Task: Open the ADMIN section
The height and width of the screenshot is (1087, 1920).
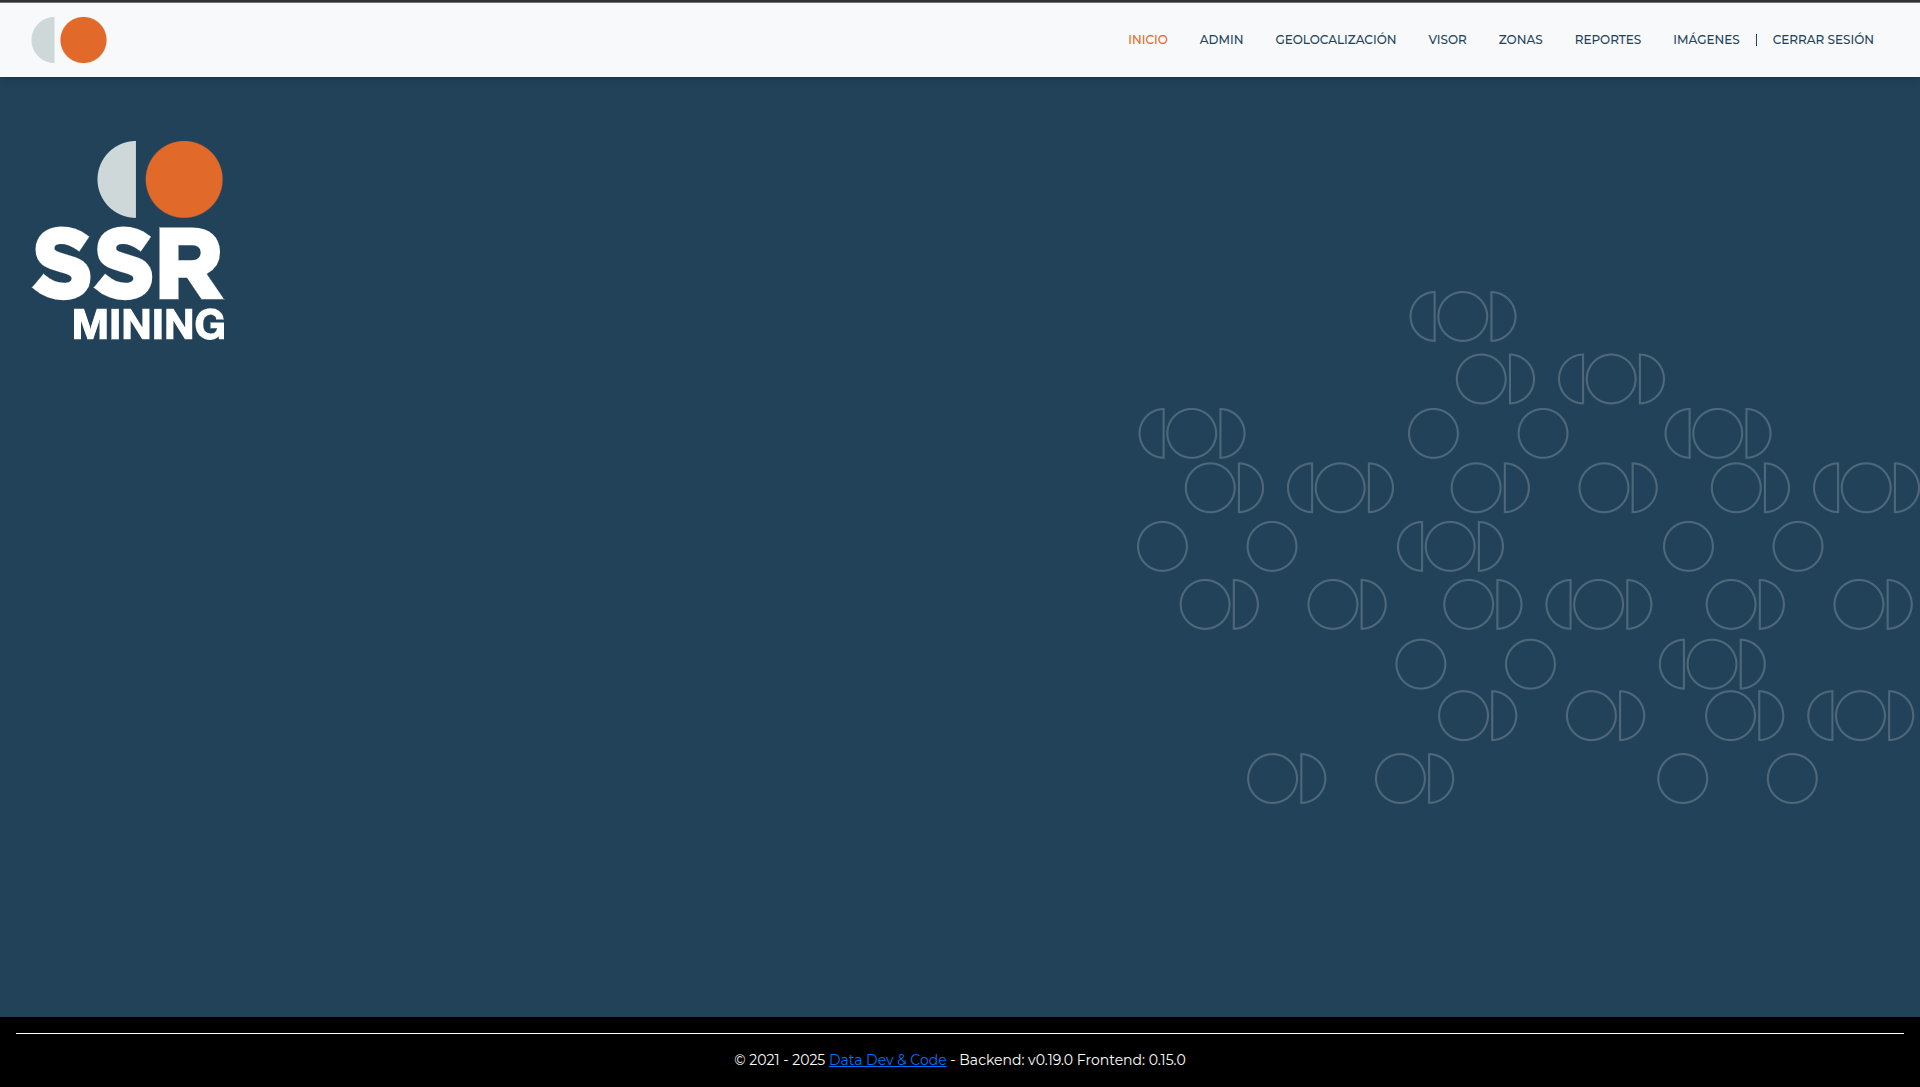Action: tap(1221, 40)
